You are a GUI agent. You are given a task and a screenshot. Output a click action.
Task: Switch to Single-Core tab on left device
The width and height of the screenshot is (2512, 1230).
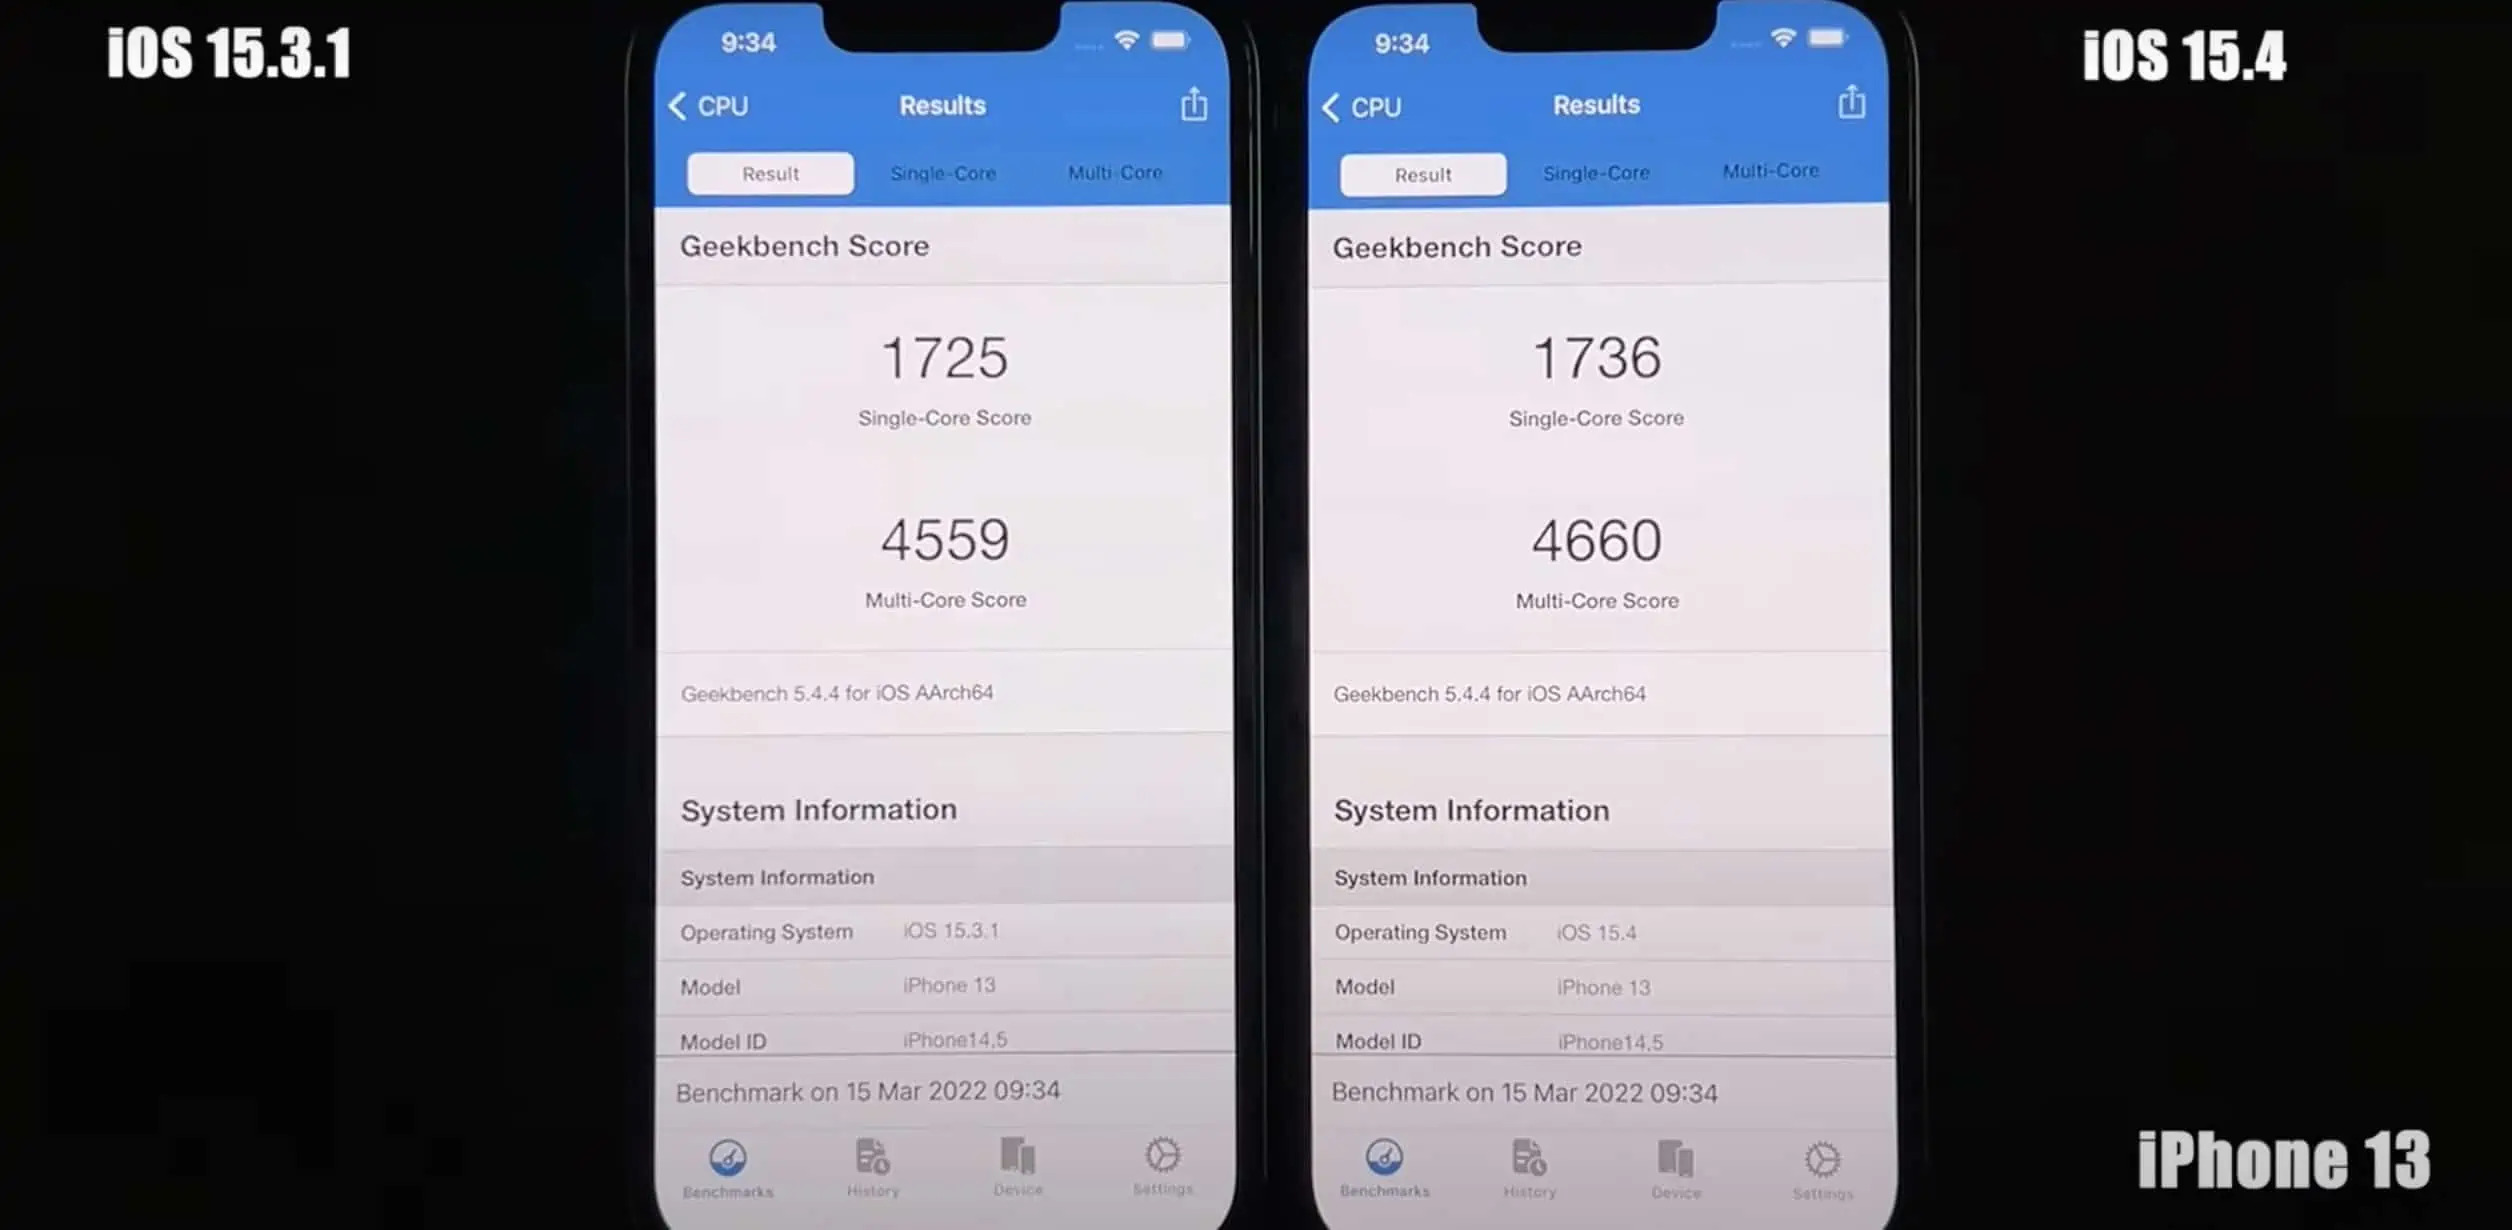(x=945, y=171)
